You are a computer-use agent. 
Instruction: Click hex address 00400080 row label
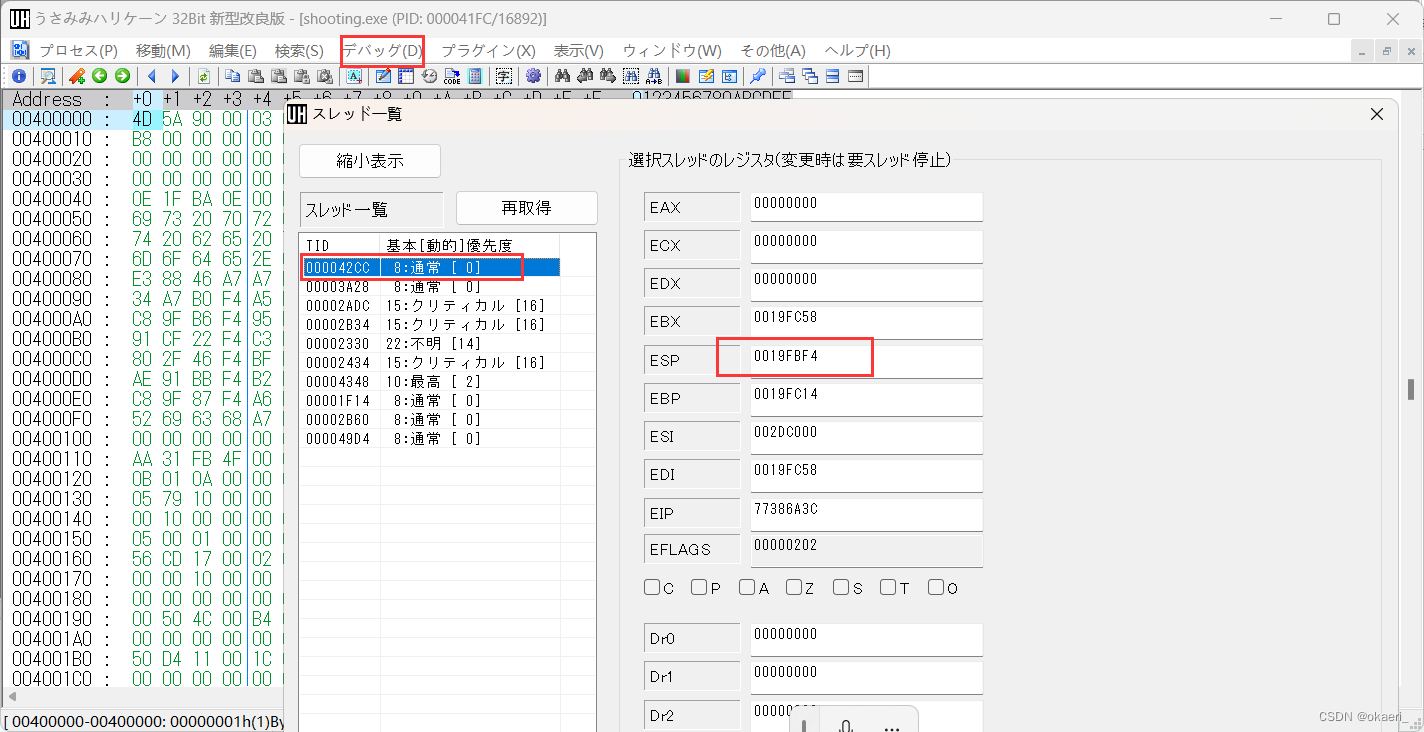point(52,279)
